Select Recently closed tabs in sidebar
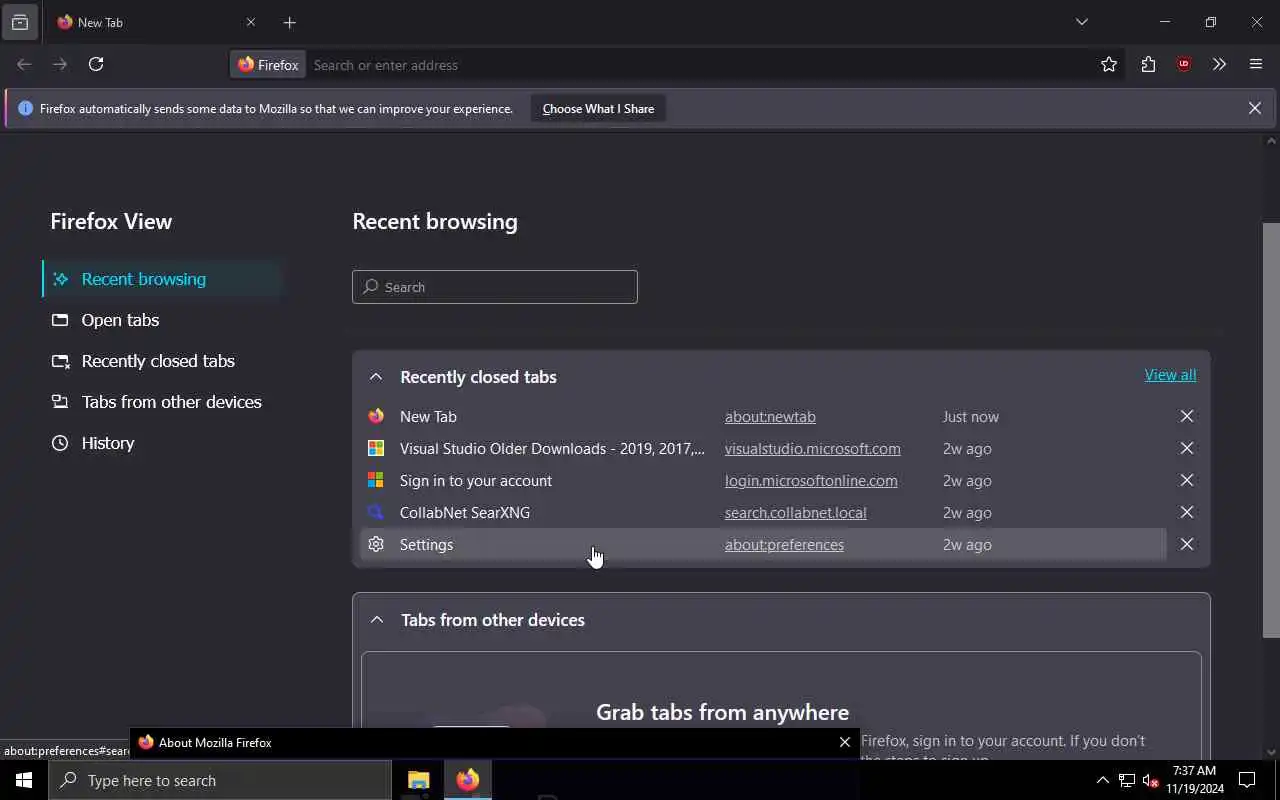 (x=163, y=361)
